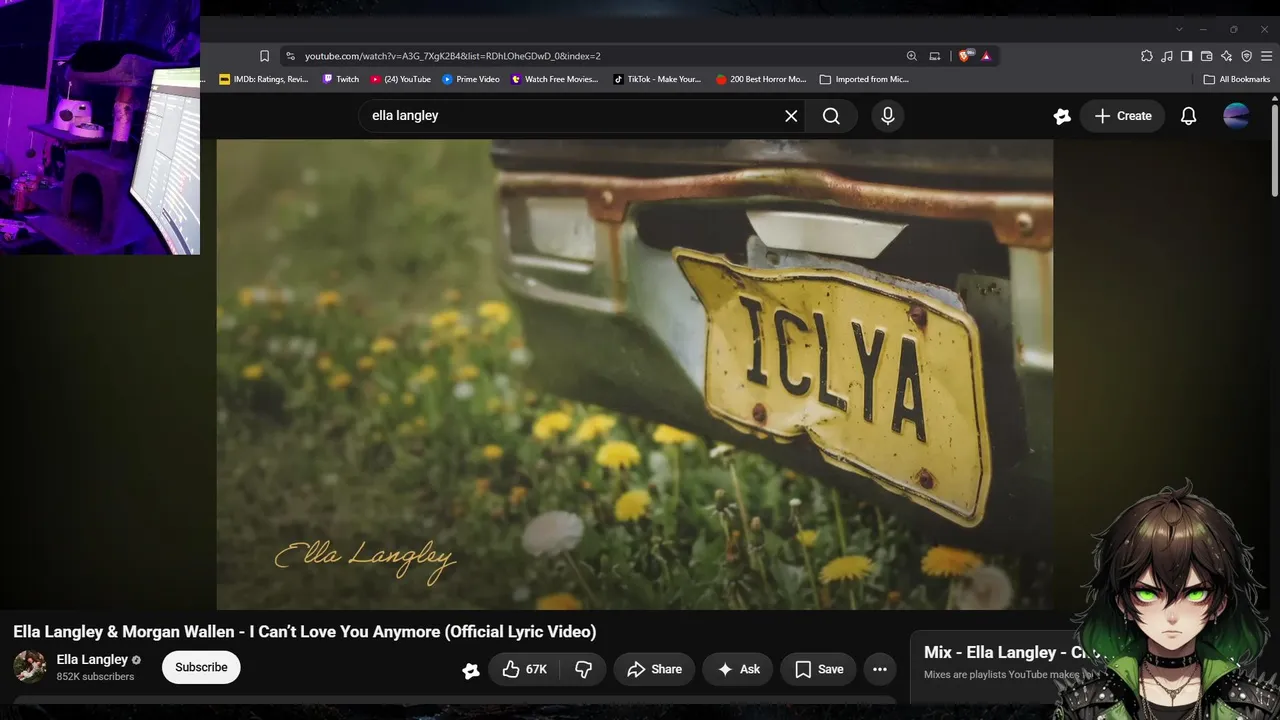Viewport: 1280px width, 720px height.
Task: Open the media control music note icon
Action: (1167, 56)
